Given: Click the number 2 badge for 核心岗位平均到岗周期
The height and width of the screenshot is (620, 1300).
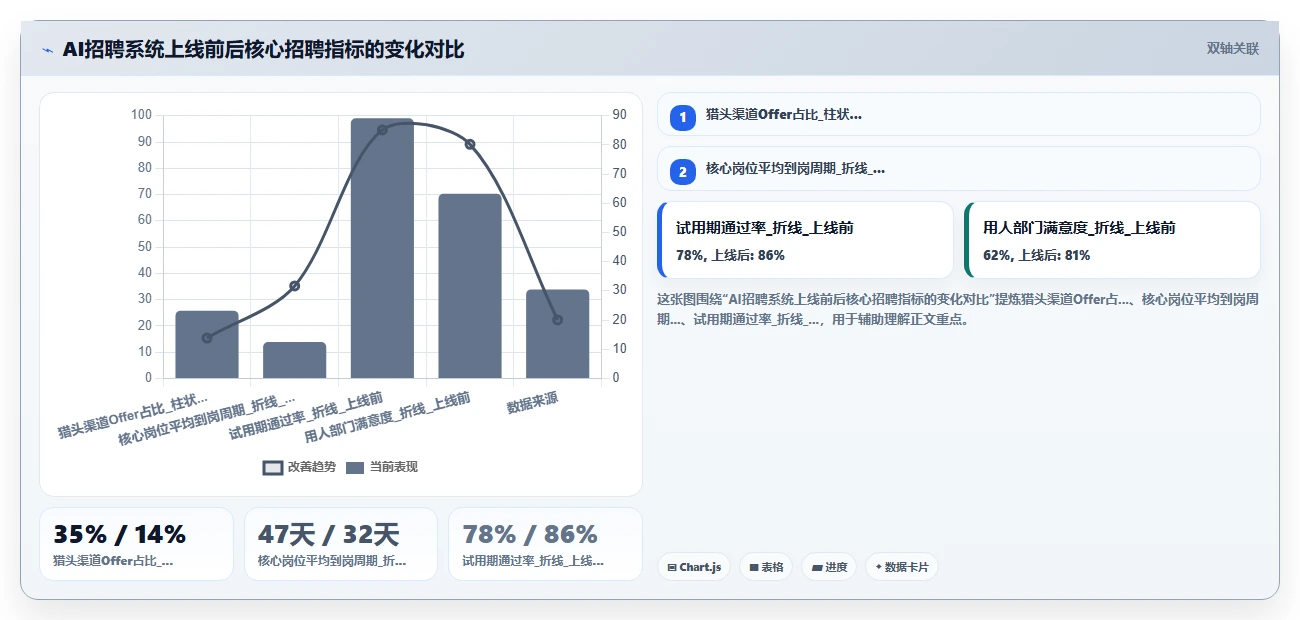Looking at the screenshot, I should [683, 172].
